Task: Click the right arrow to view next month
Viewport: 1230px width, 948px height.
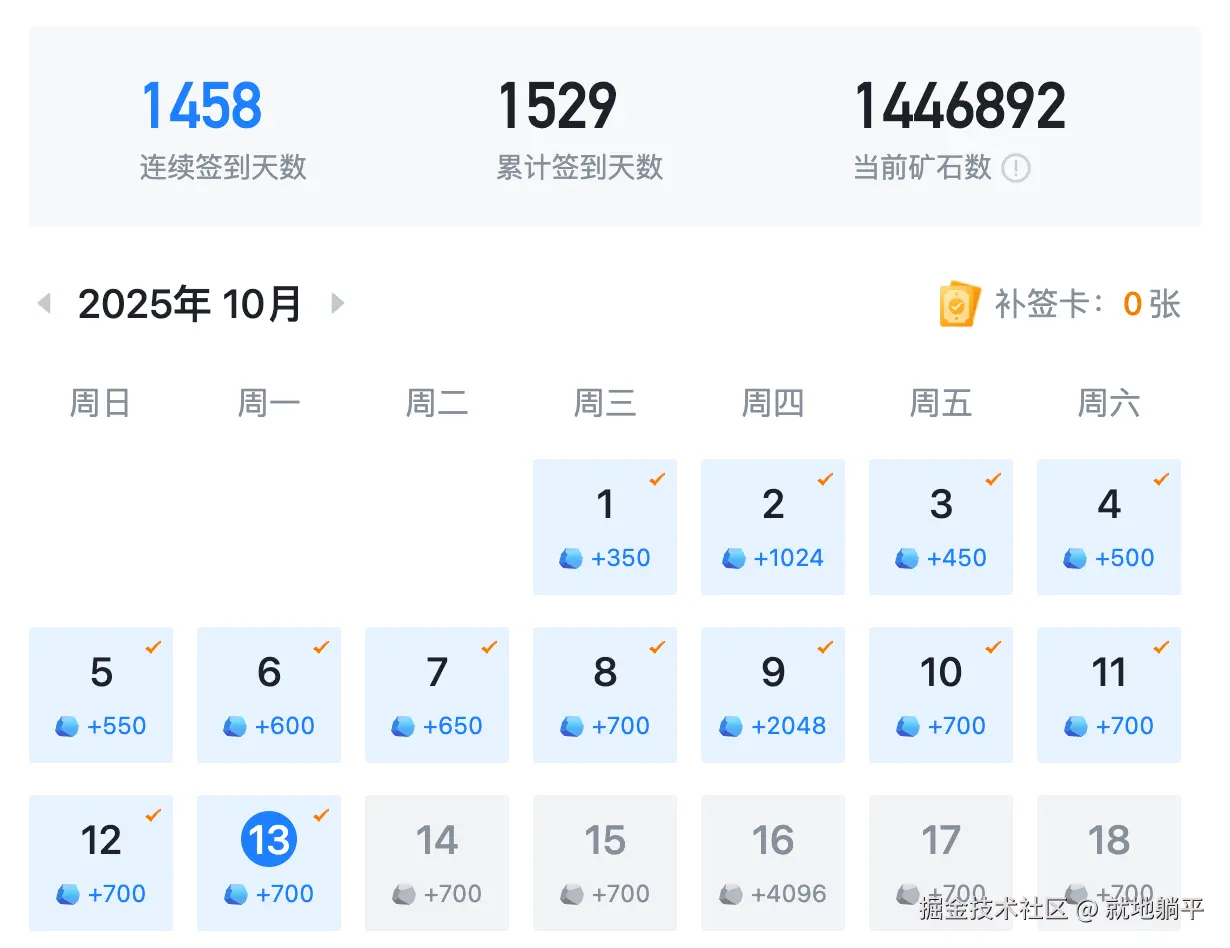Action: point(338,303)
